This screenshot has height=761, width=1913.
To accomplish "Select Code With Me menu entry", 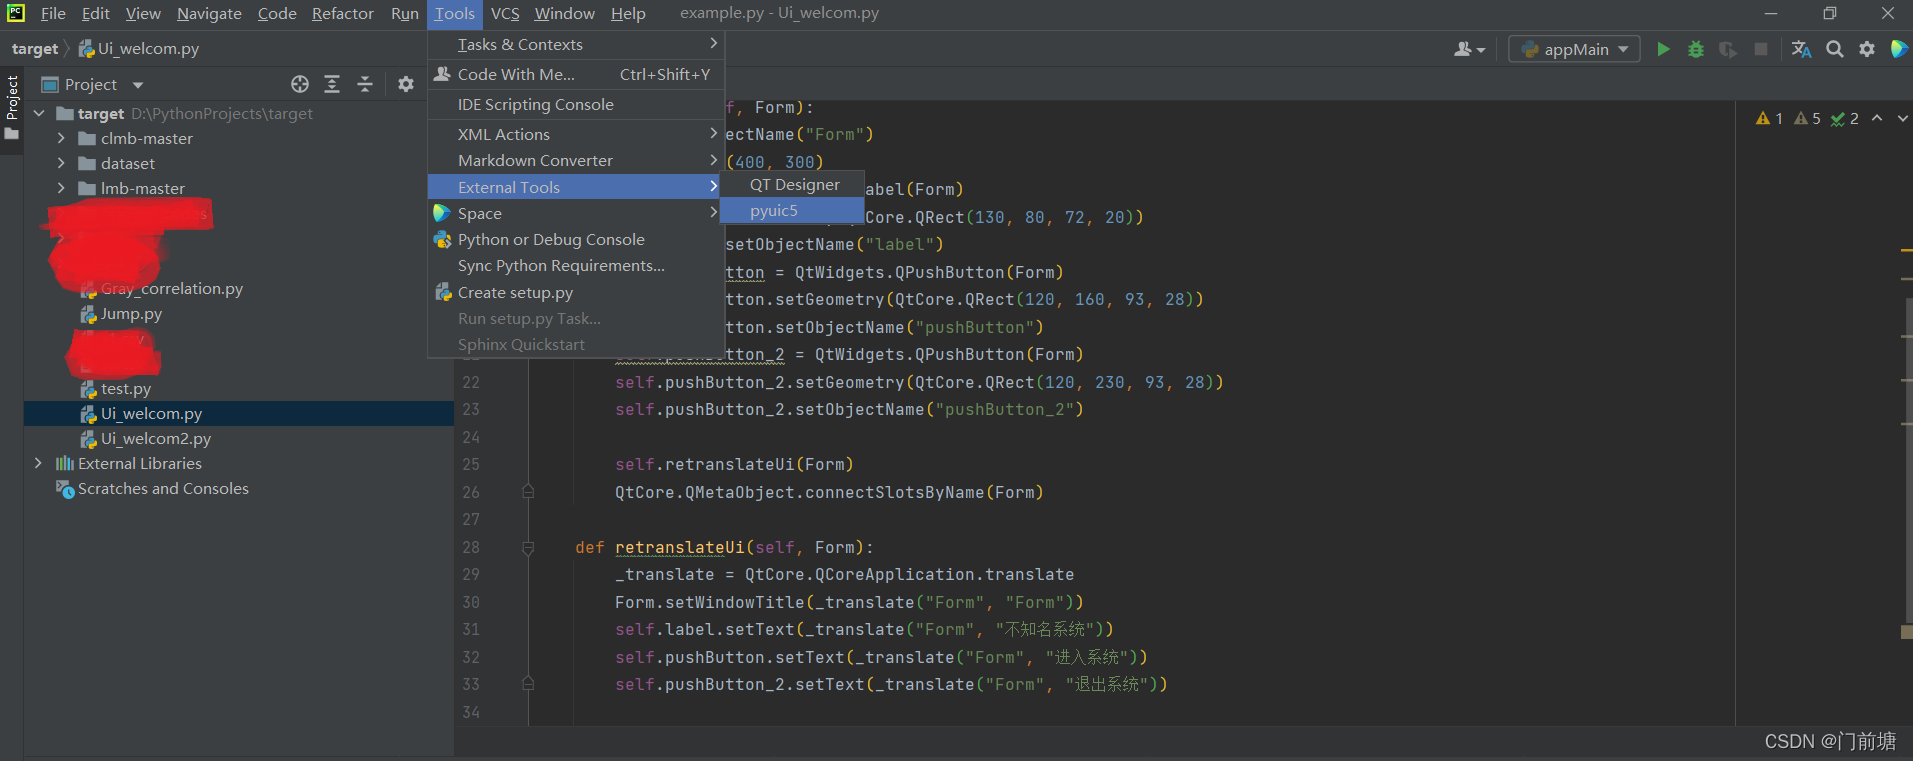I will pos(575,74).
